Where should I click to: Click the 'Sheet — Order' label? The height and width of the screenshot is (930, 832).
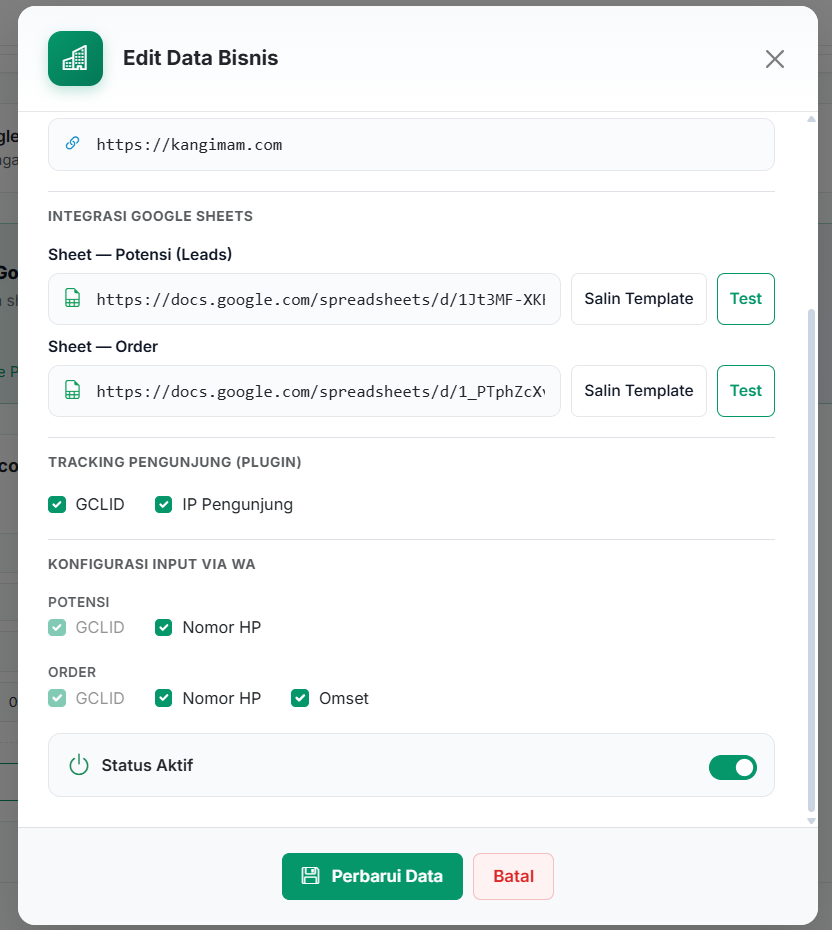103,346
